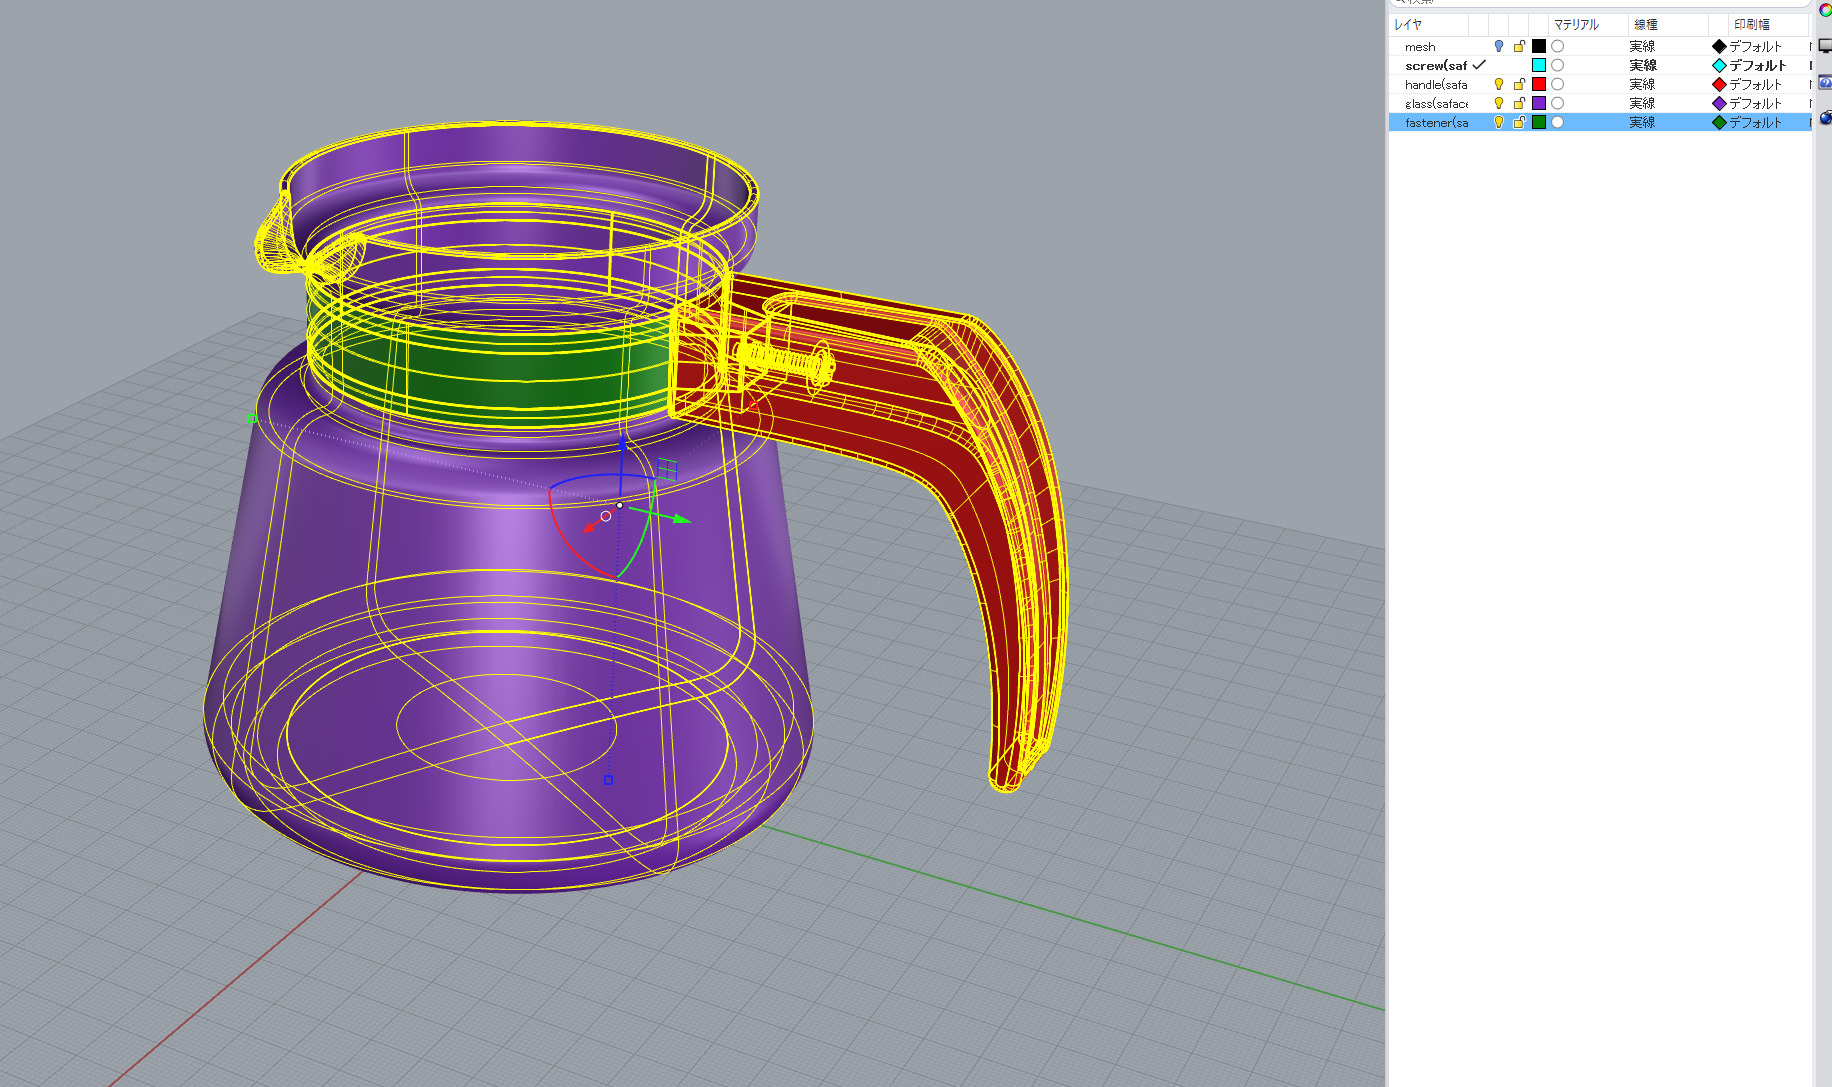This screenshot has height=1087, width=1832.
Task: Toggle visibility bulb of glass layer
Action: (1498, 103)
